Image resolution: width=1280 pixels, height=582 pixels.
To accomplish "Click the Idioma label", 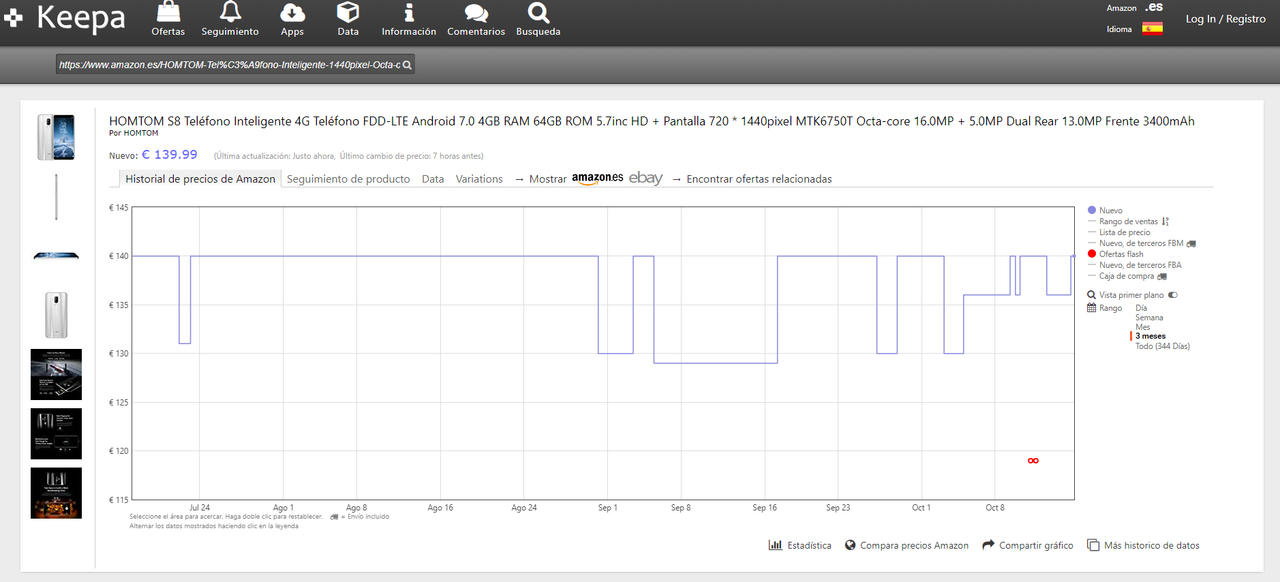I will tap(1119, 29).
